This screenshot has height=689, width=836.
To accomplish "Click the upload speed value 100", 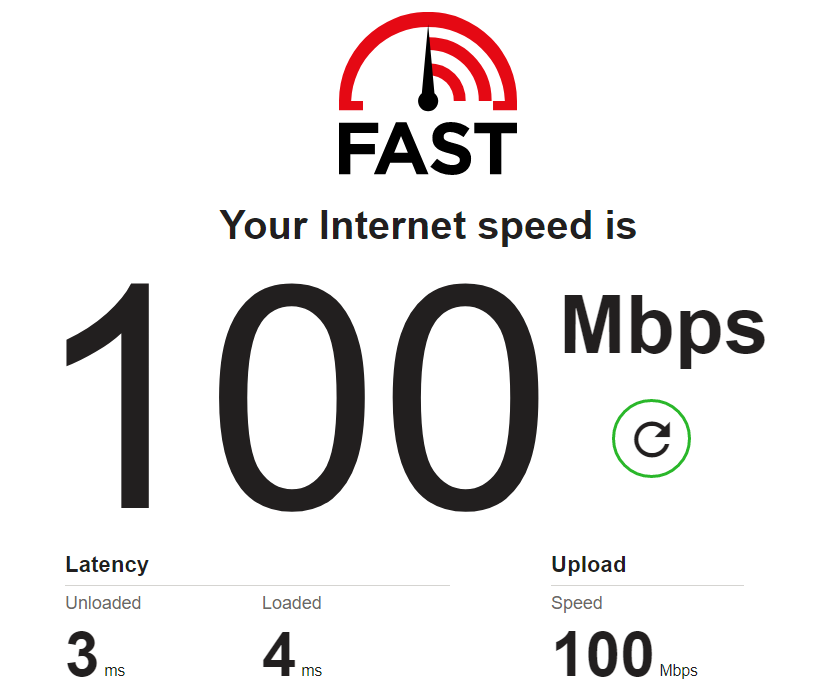I will [x=603, y=654].
